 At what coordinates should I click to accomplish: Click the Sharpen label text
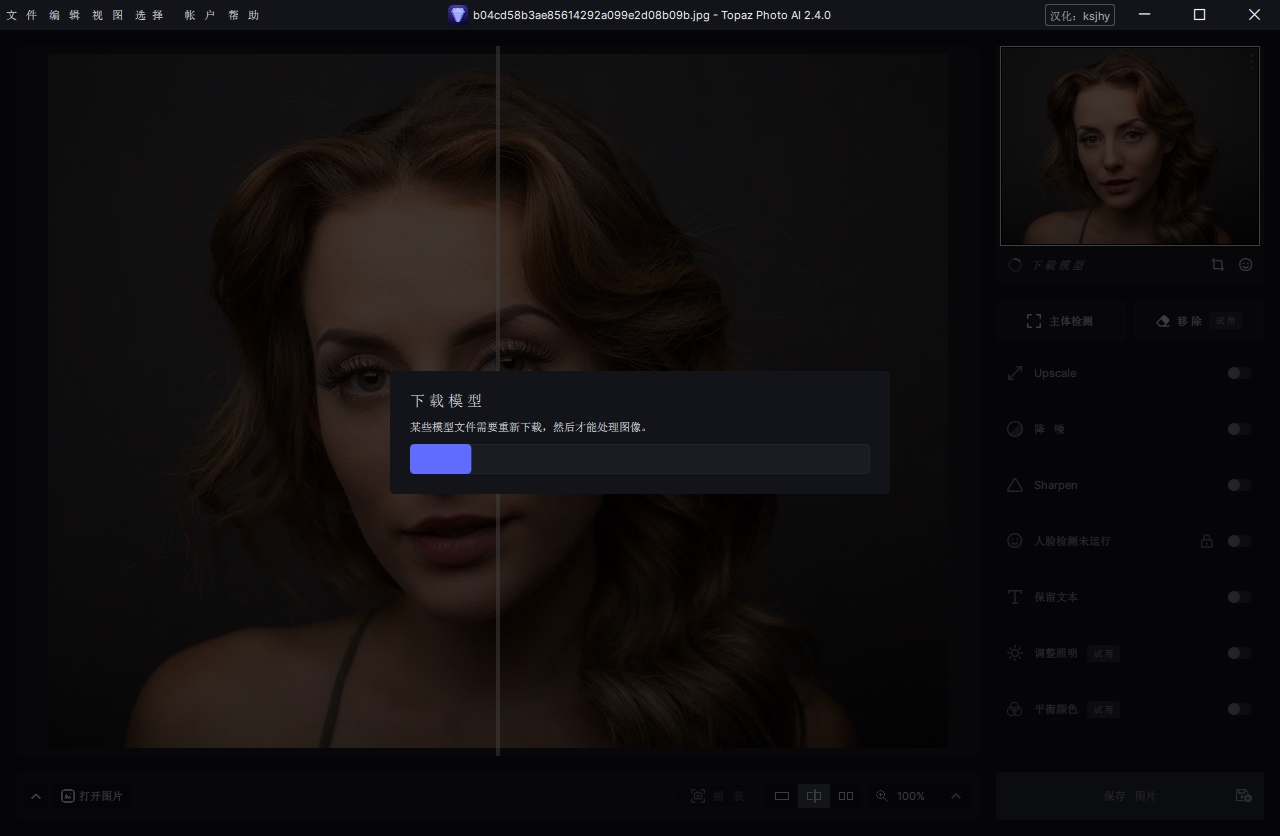click(x=1056, y=485)
